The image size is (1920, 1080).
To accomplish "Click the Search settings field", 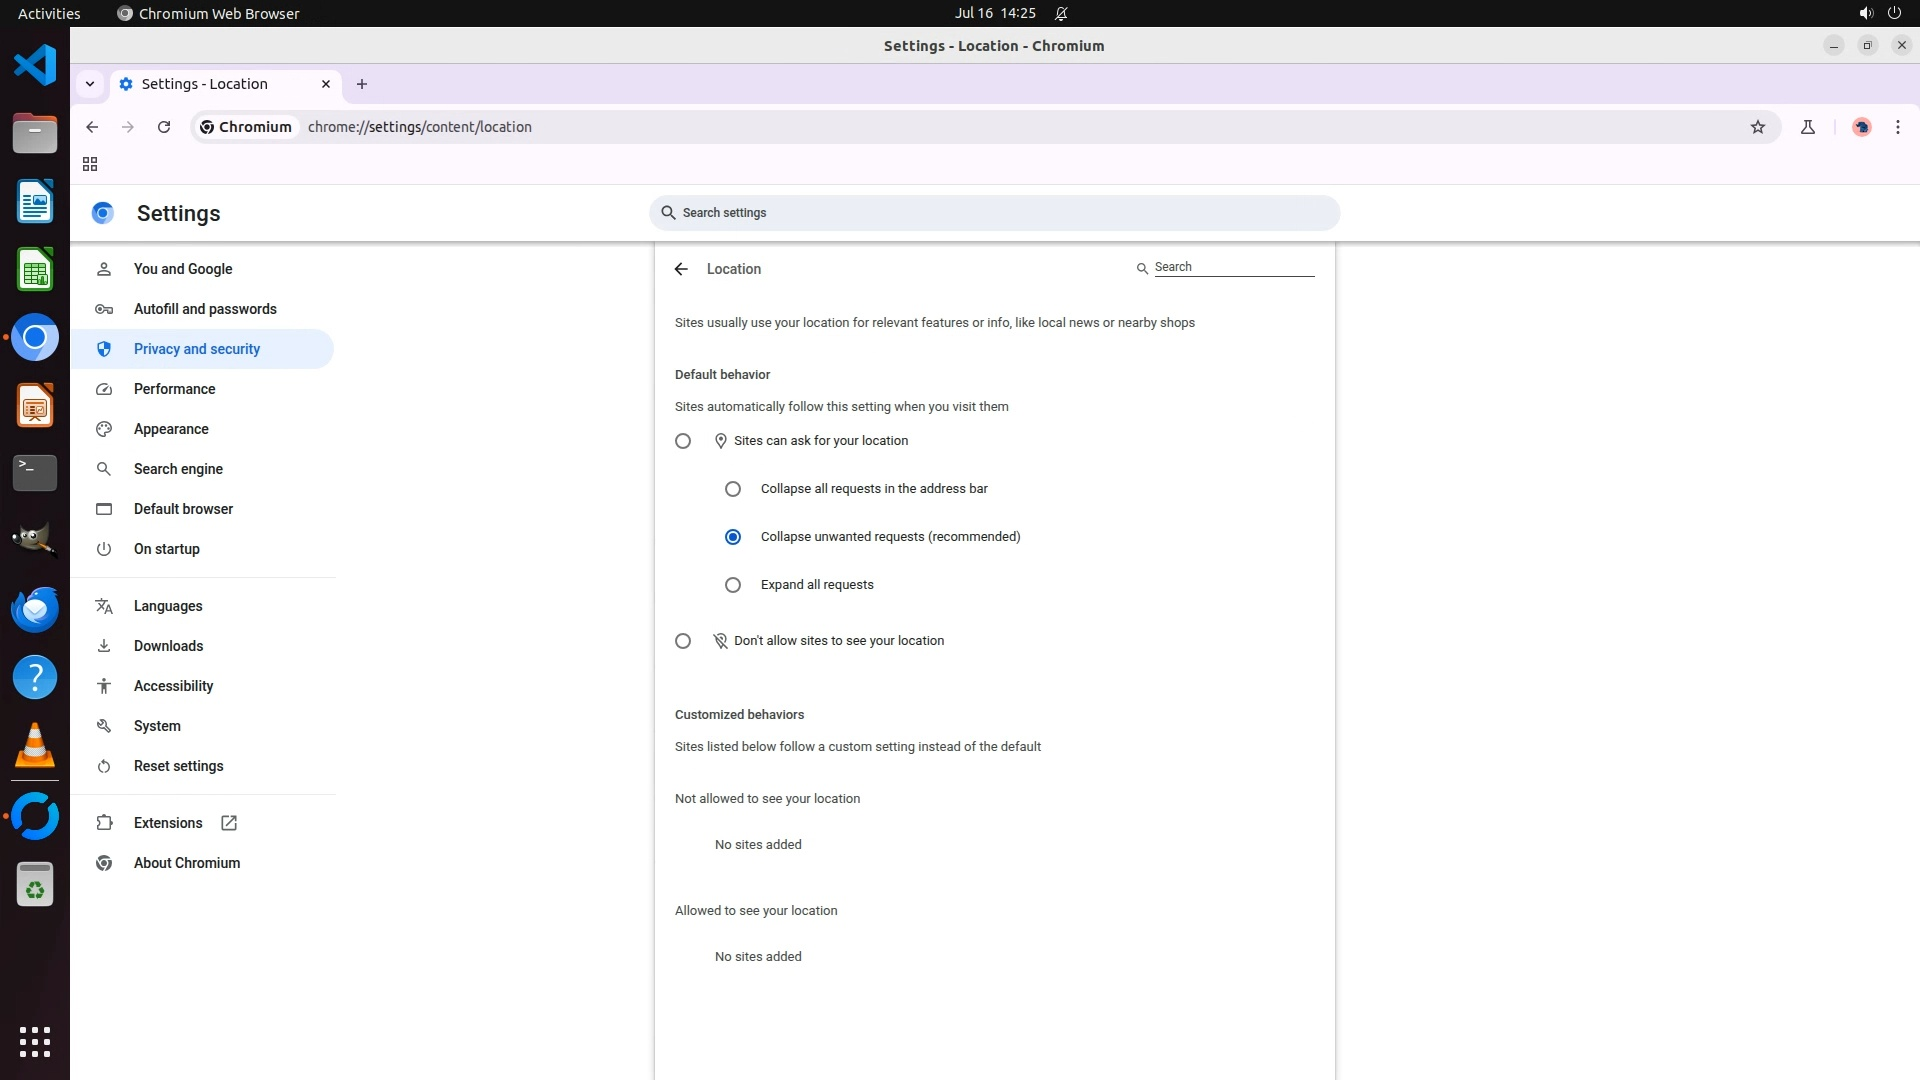I will coord(994,213).
